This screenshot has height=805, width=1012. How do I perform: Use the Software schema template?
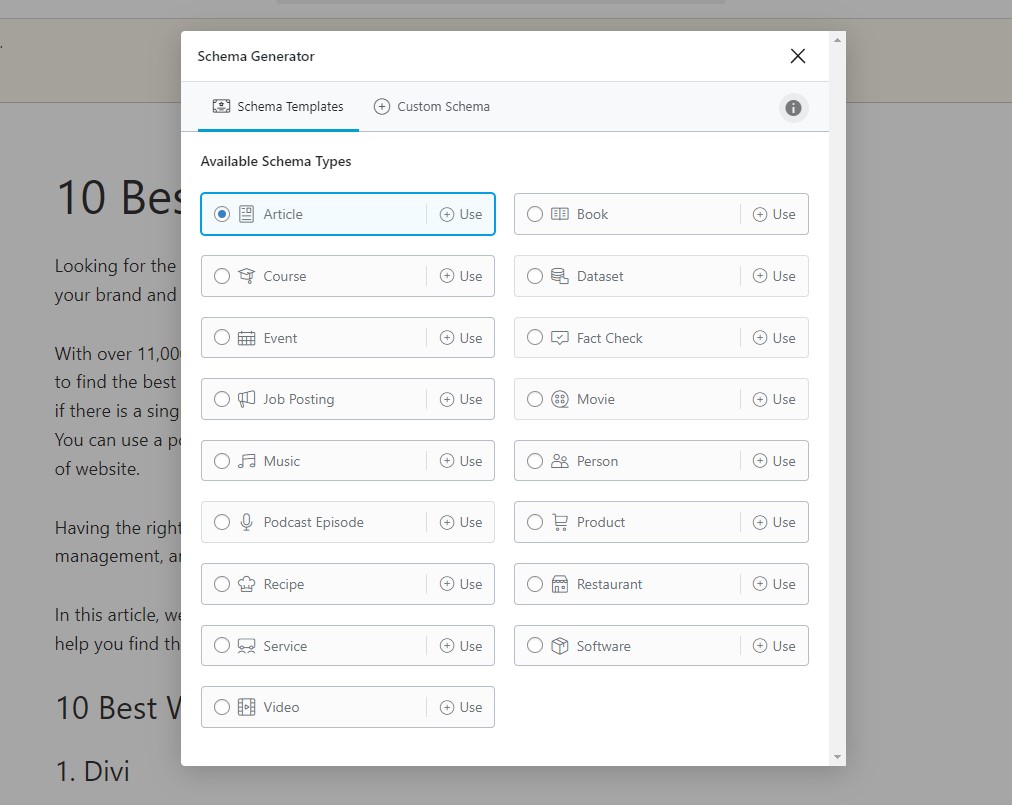774,646
